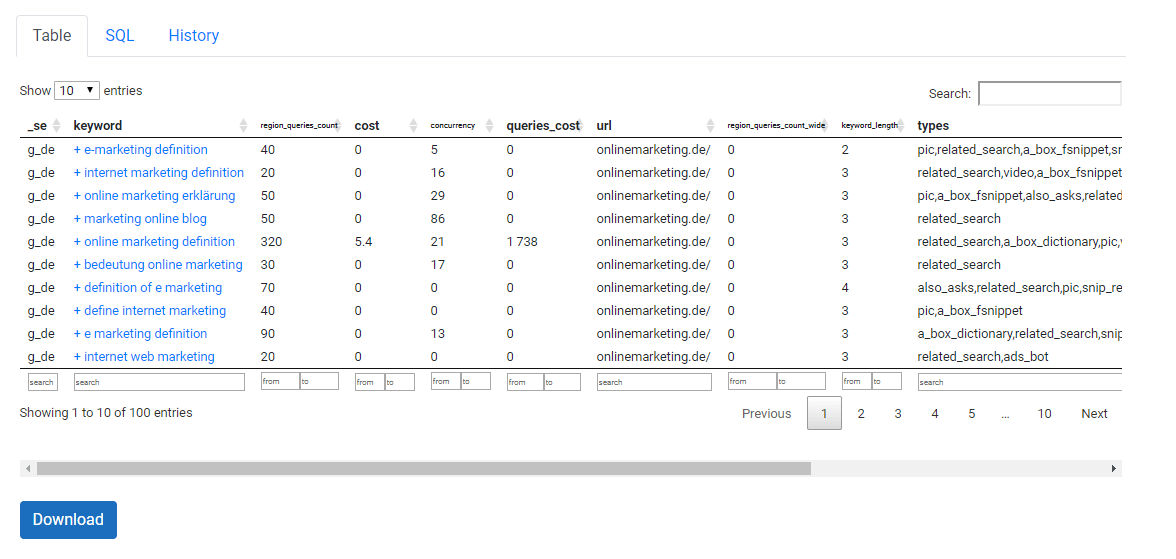Open keyword online marketing definition
1176x559 pixels.
click(154, 242)
